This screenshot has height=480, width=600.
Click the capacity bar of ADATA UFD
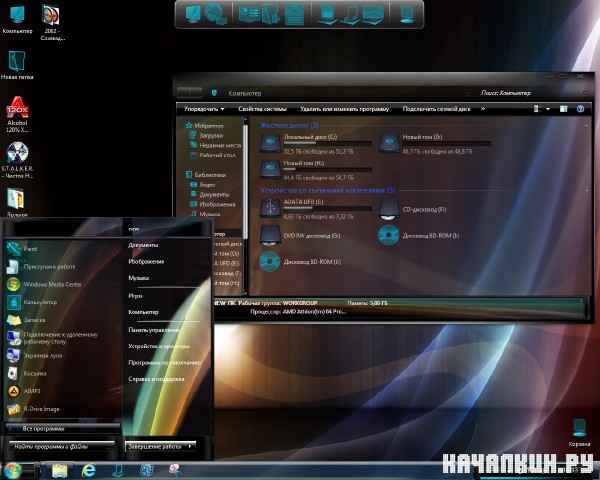pos(328,209)
